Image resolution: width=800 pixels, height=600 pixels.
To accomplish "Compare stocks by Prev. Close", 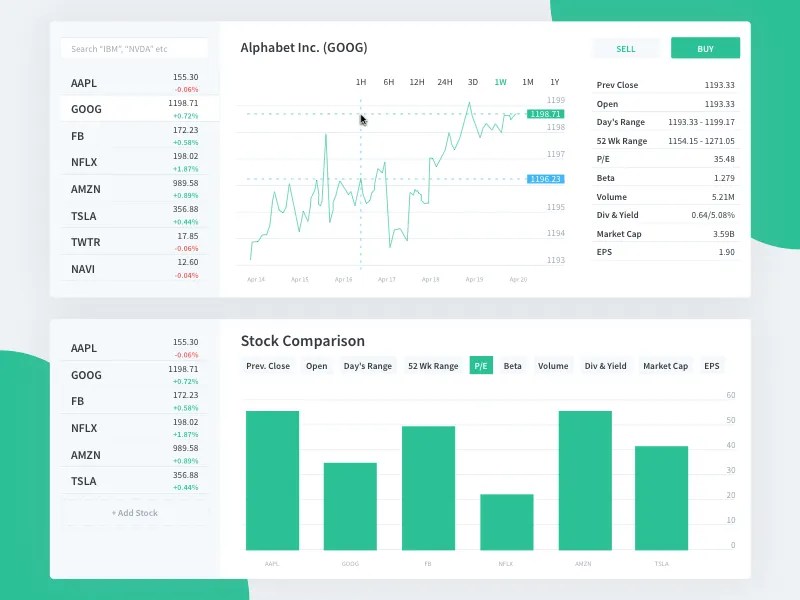I will coord(268,366).
